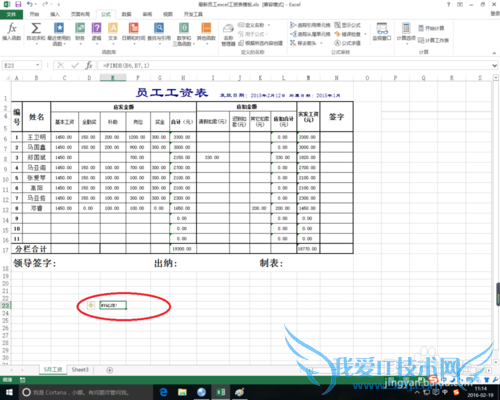Open the Name Box dropdown showing E23
Image resolution: width=500 pixels, height=400 pixels.
tap(38, 65)
